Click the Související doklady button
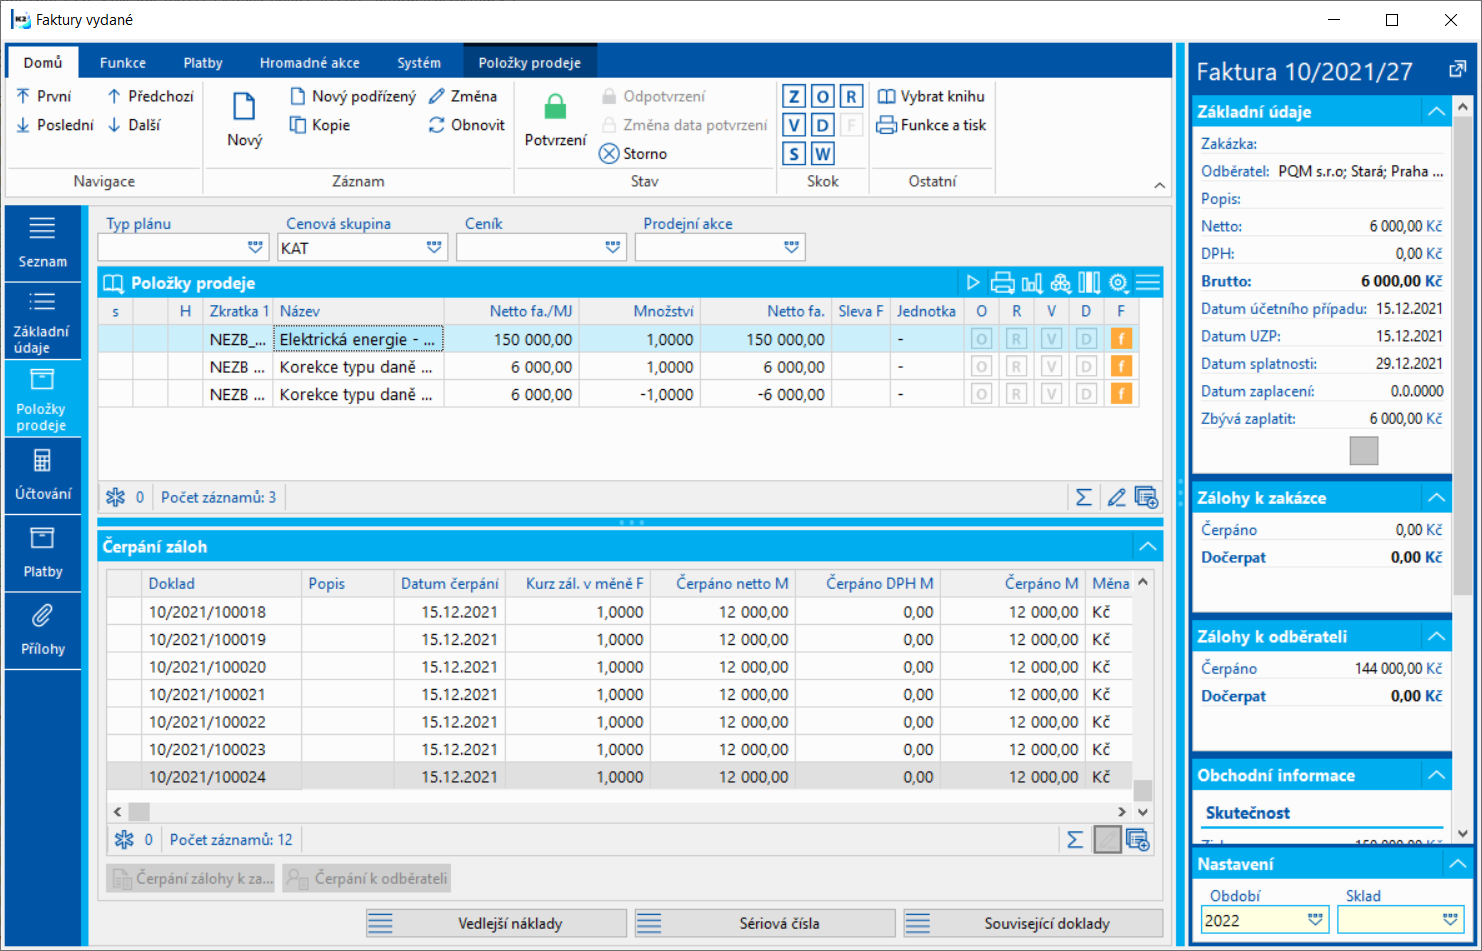Viewport: 1482px width, 951px height. point(1033,923)
